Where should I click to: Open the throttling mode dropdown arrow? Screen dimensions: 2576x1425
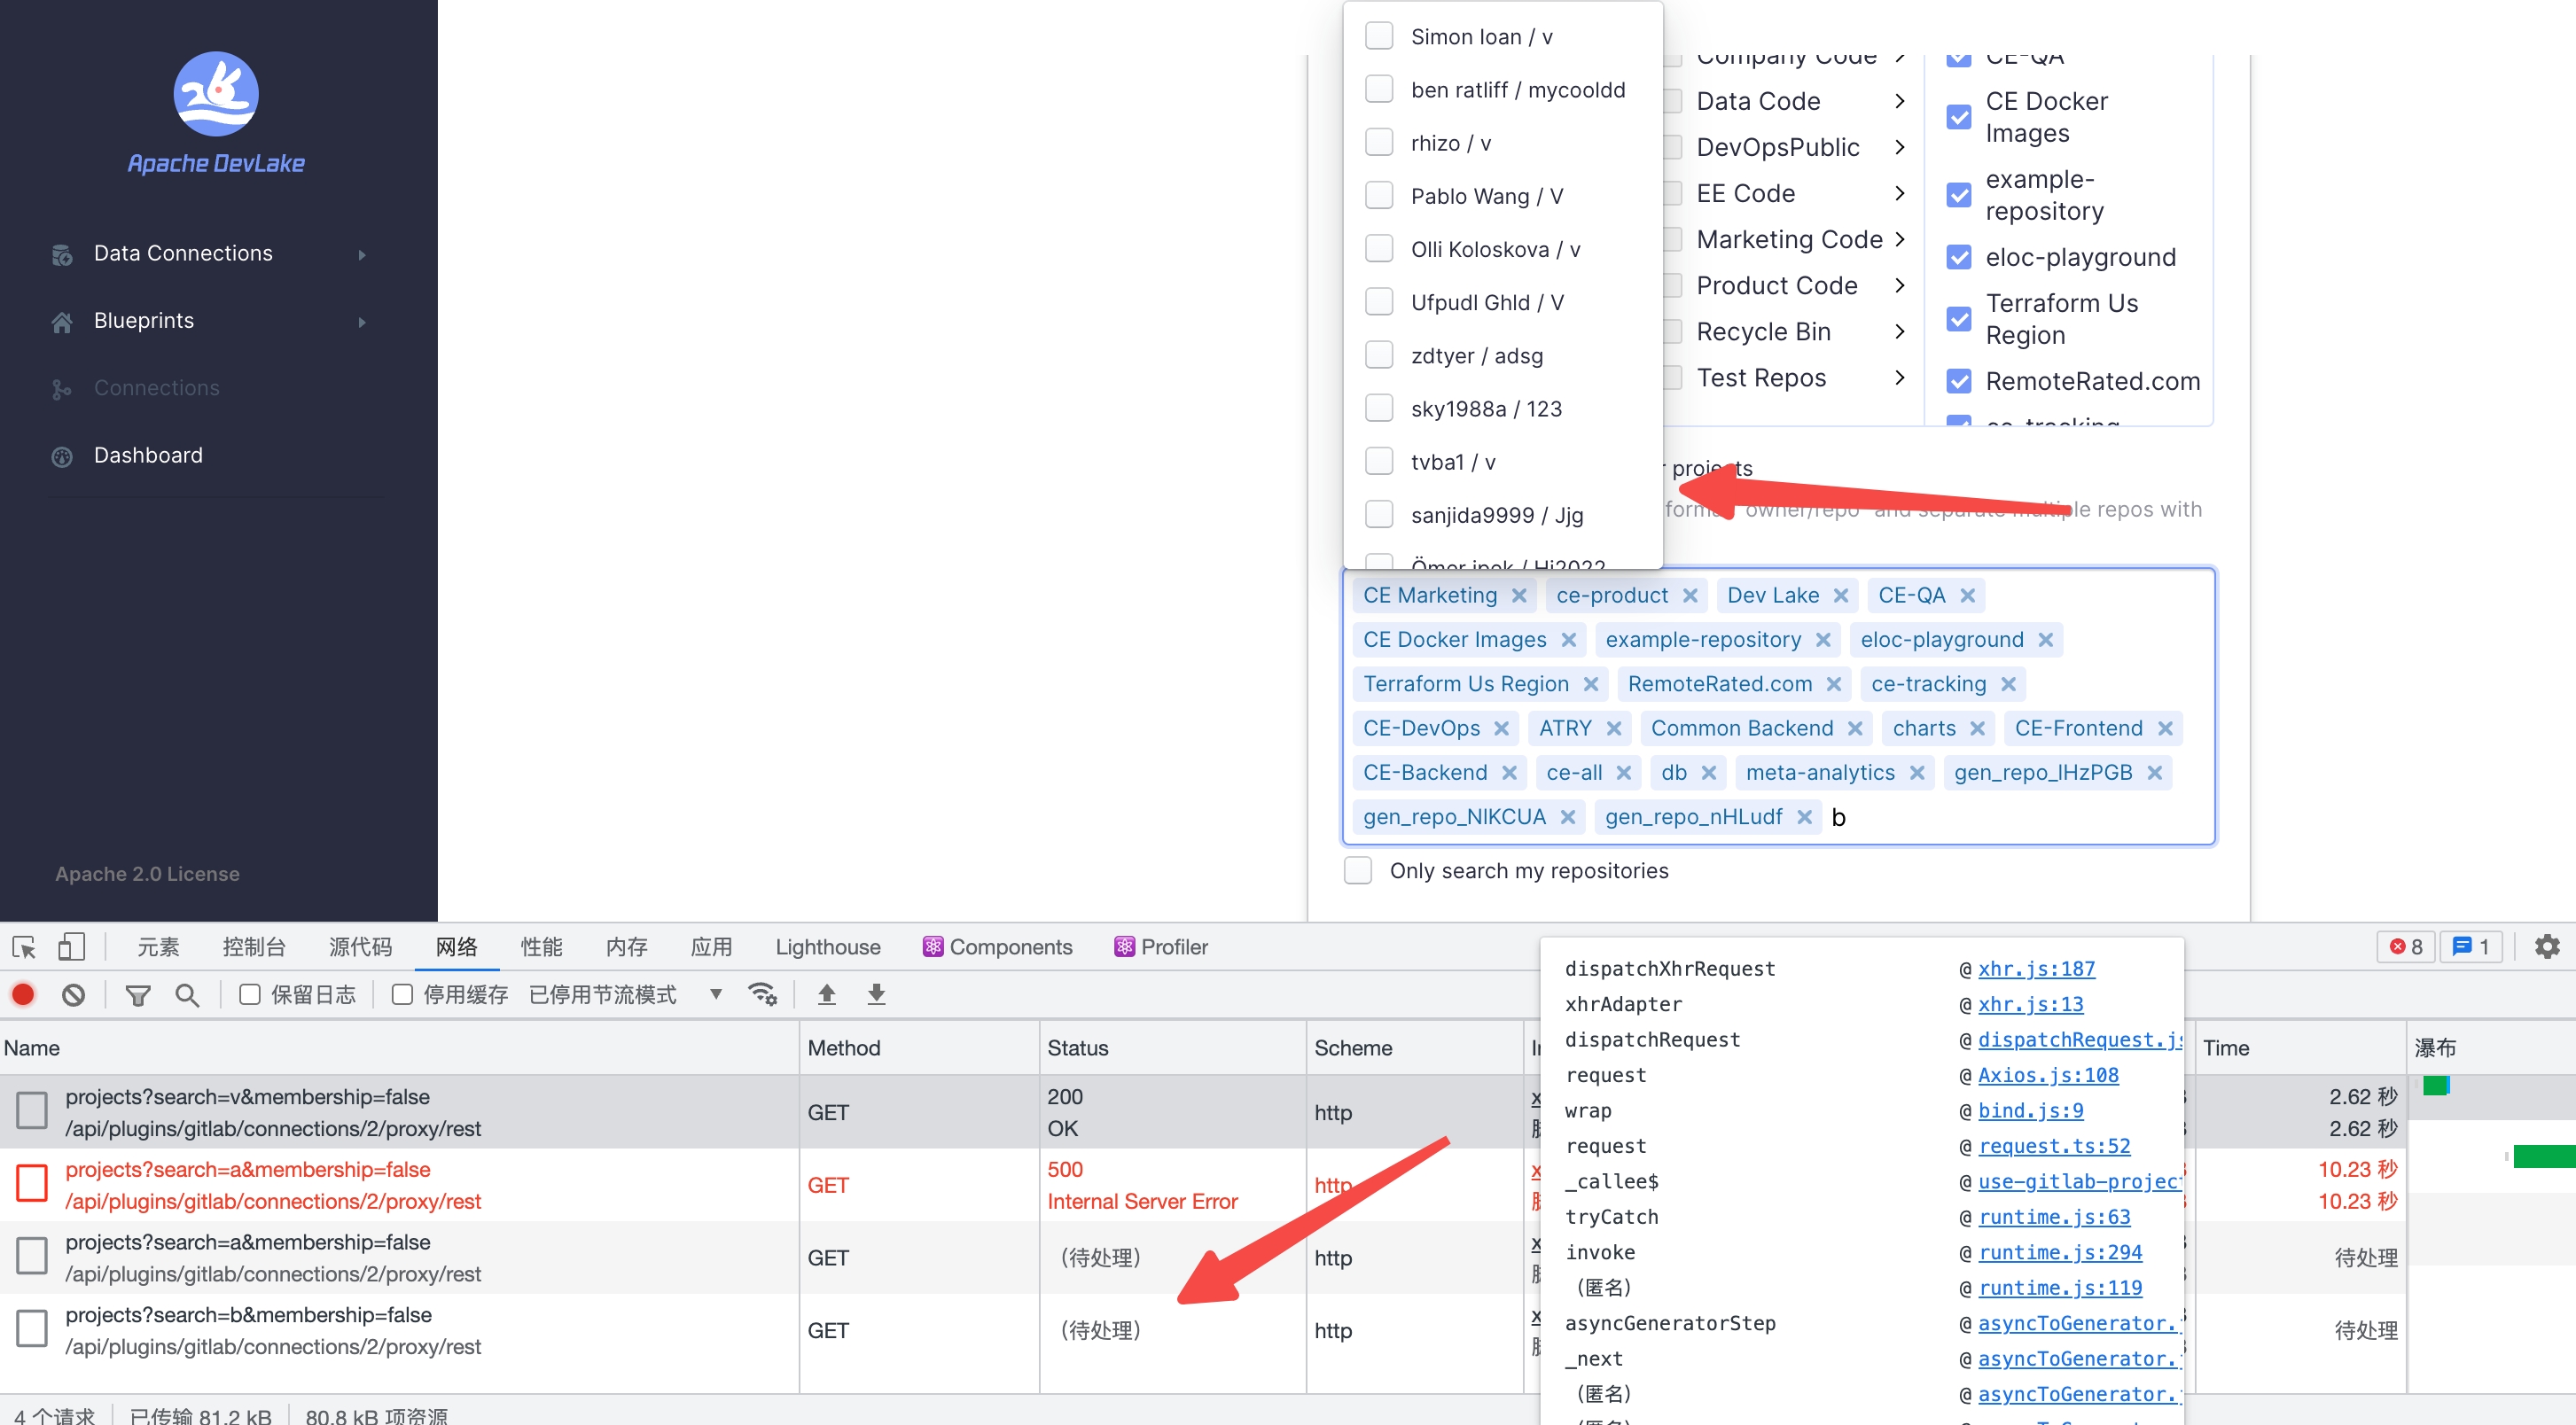pyautogui.click(x=716, y=994)
